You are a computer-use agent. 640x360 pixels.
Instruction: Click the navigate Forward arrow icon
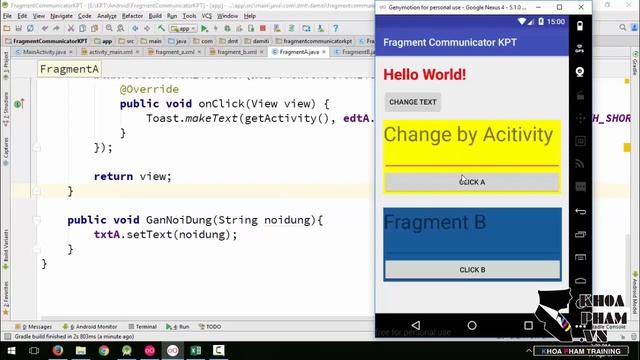(x=147, y=28)
